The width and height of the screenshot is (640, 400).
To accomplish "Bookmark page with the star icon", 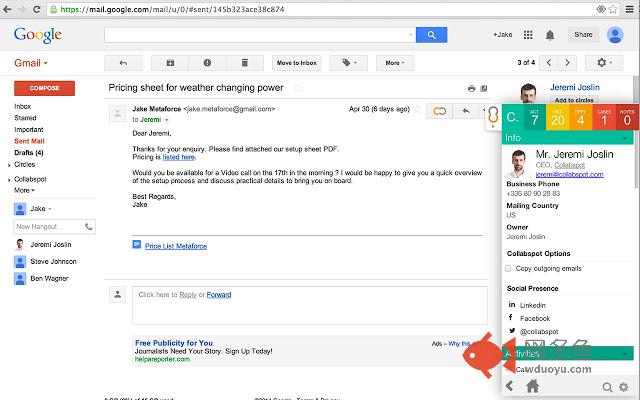I will (x=613, y=9).
